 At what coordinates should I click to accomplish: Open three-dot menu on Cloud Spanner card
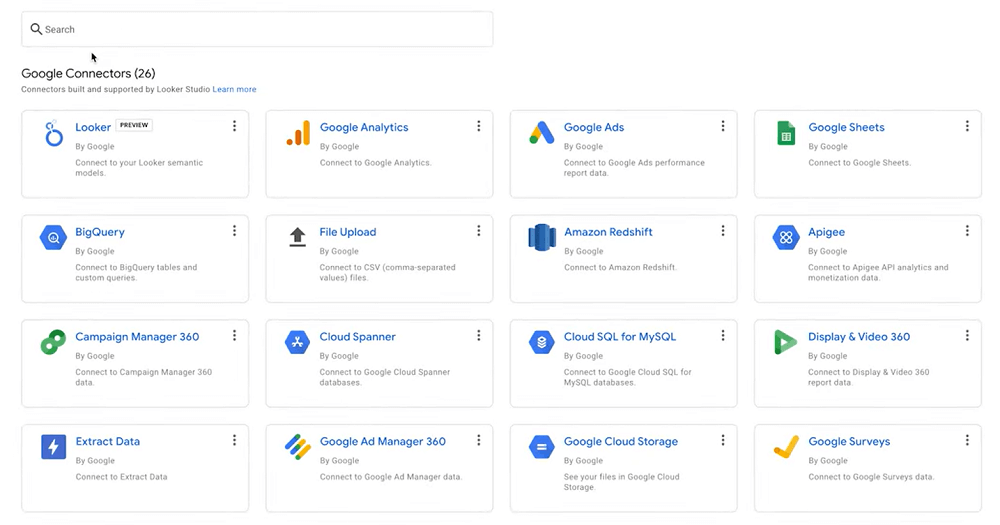(x=478, y=336)
